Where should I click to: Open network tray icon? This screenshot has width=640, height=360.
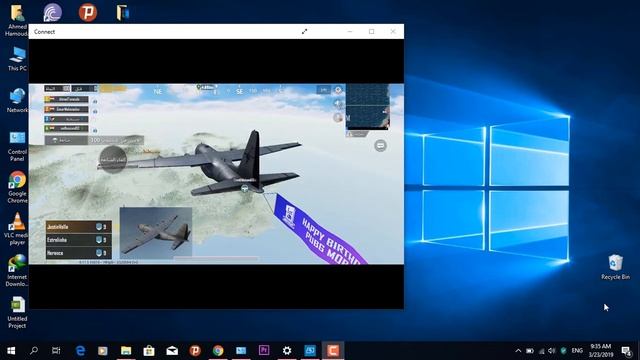541,351
